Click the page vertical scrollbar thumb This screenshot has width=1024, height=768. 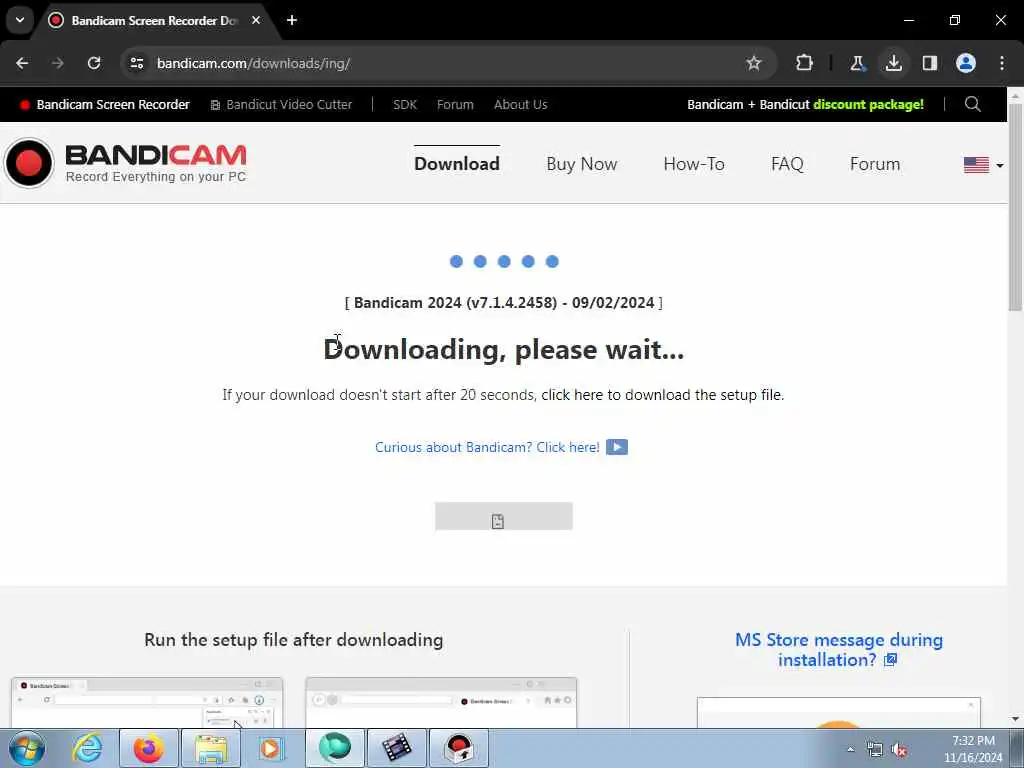[1016, 208]
